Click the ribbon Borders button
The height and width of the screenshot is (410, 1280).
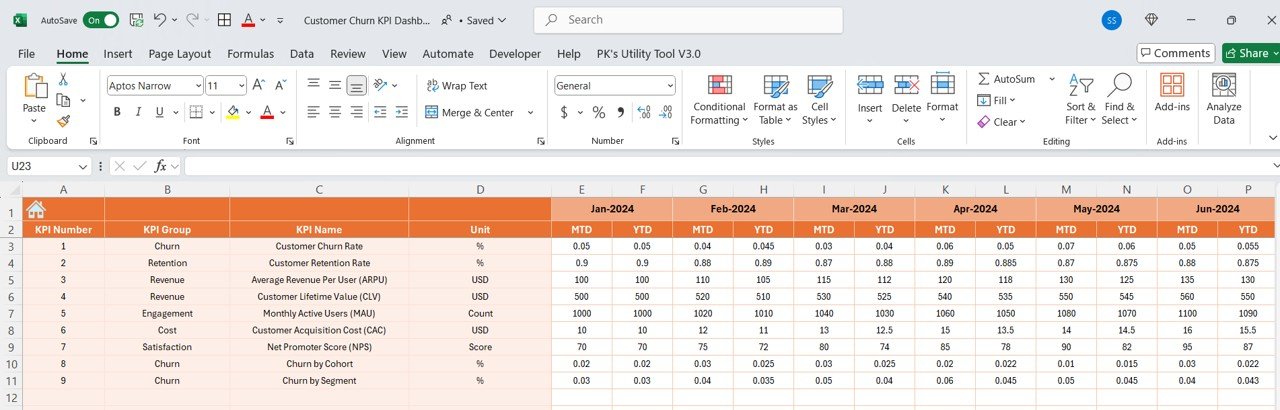[196, 112]
